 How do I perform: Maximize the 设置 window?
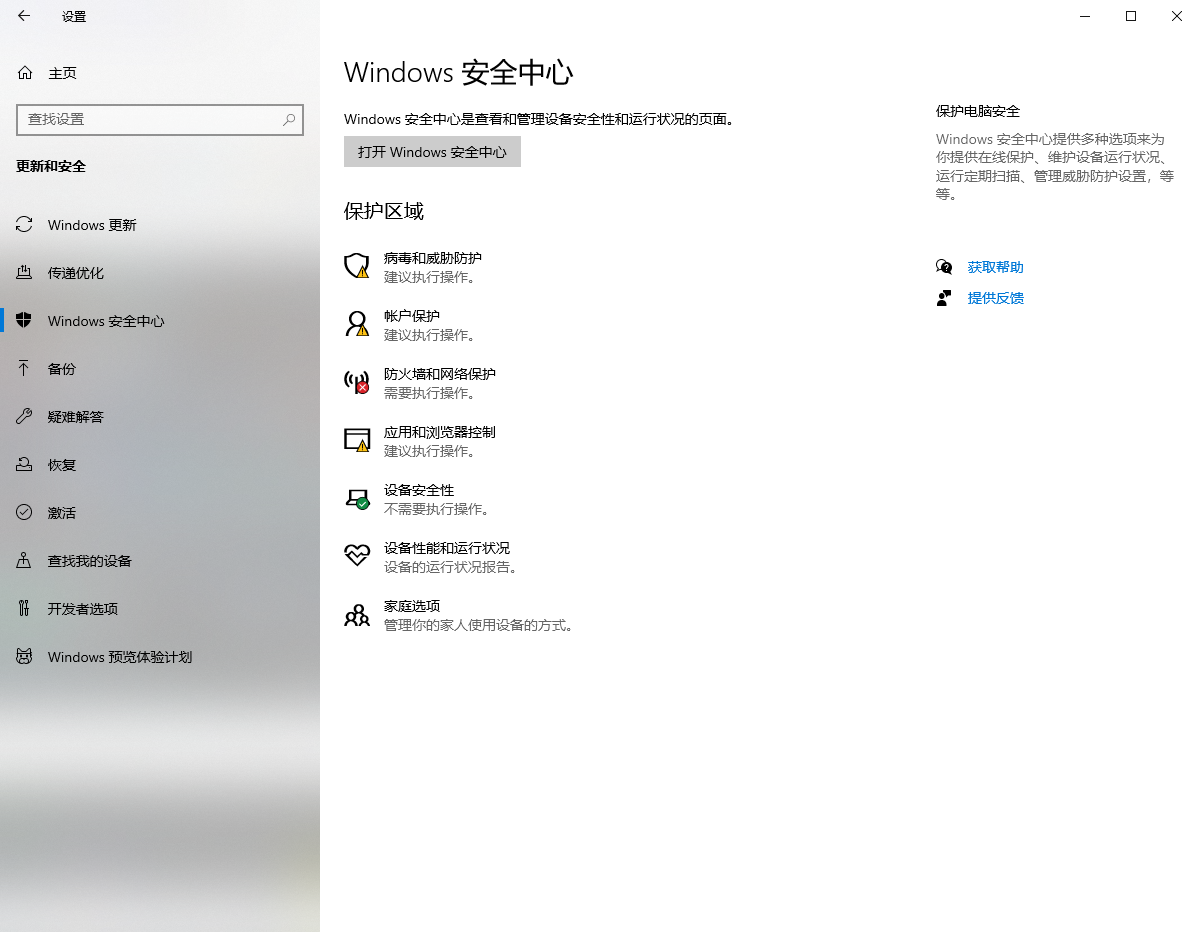[1131, 16]
